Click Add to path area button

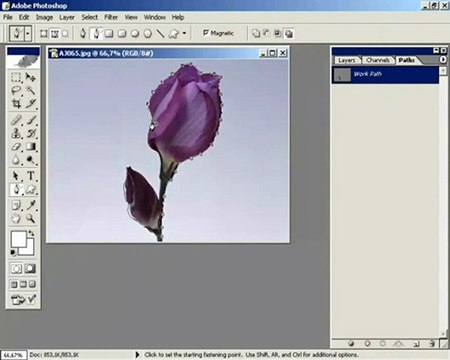(x=256, y=33)
